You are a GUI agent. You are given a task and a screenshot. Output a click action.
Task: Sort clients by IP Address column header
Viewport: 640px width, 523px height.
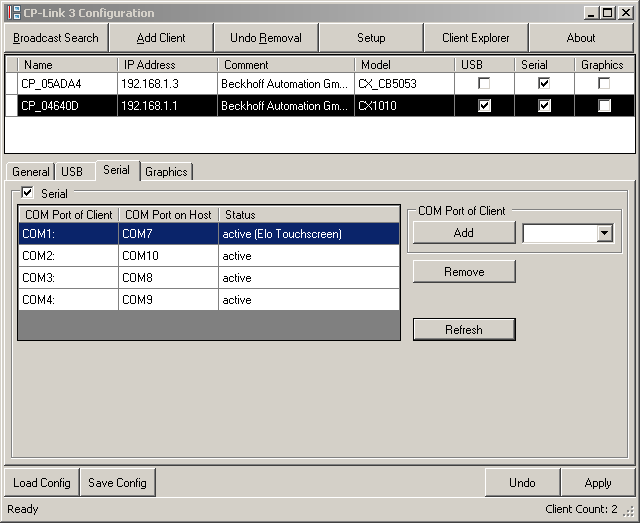pos(167,65)
